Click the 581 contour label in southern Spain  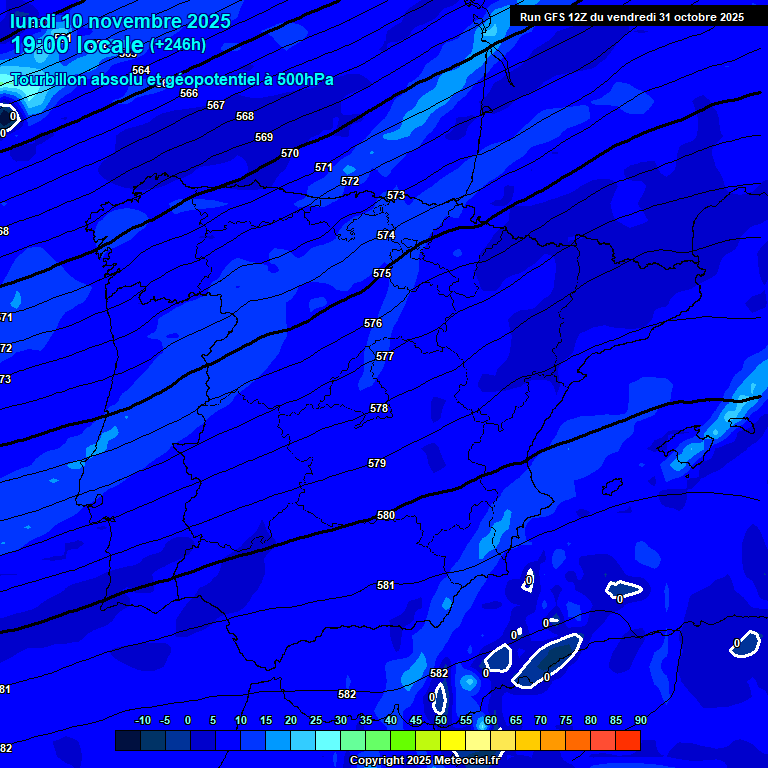tap(386, 586)
